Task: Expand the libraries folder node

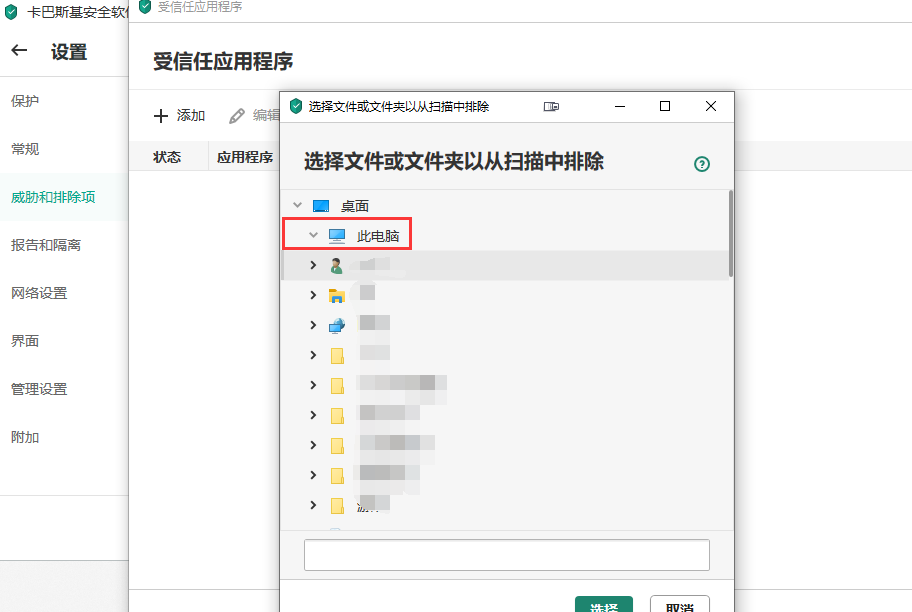Action: point(314,296)
